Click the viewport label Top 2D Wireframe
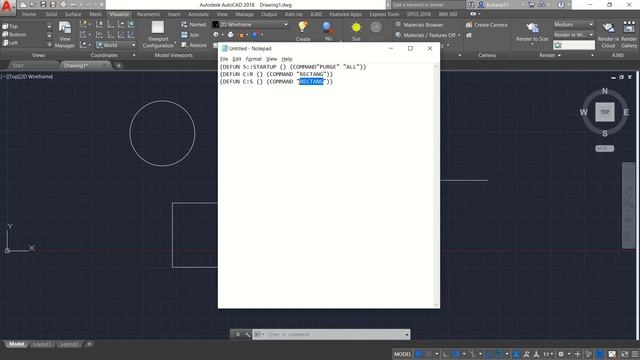 tap(27, 76)
